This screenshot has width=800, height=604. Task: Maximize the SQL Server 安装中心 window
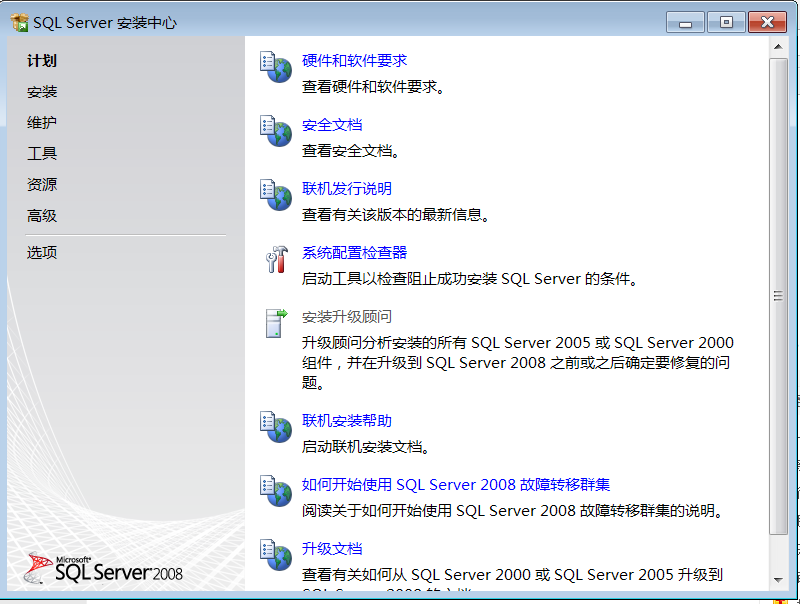(726, 23)
